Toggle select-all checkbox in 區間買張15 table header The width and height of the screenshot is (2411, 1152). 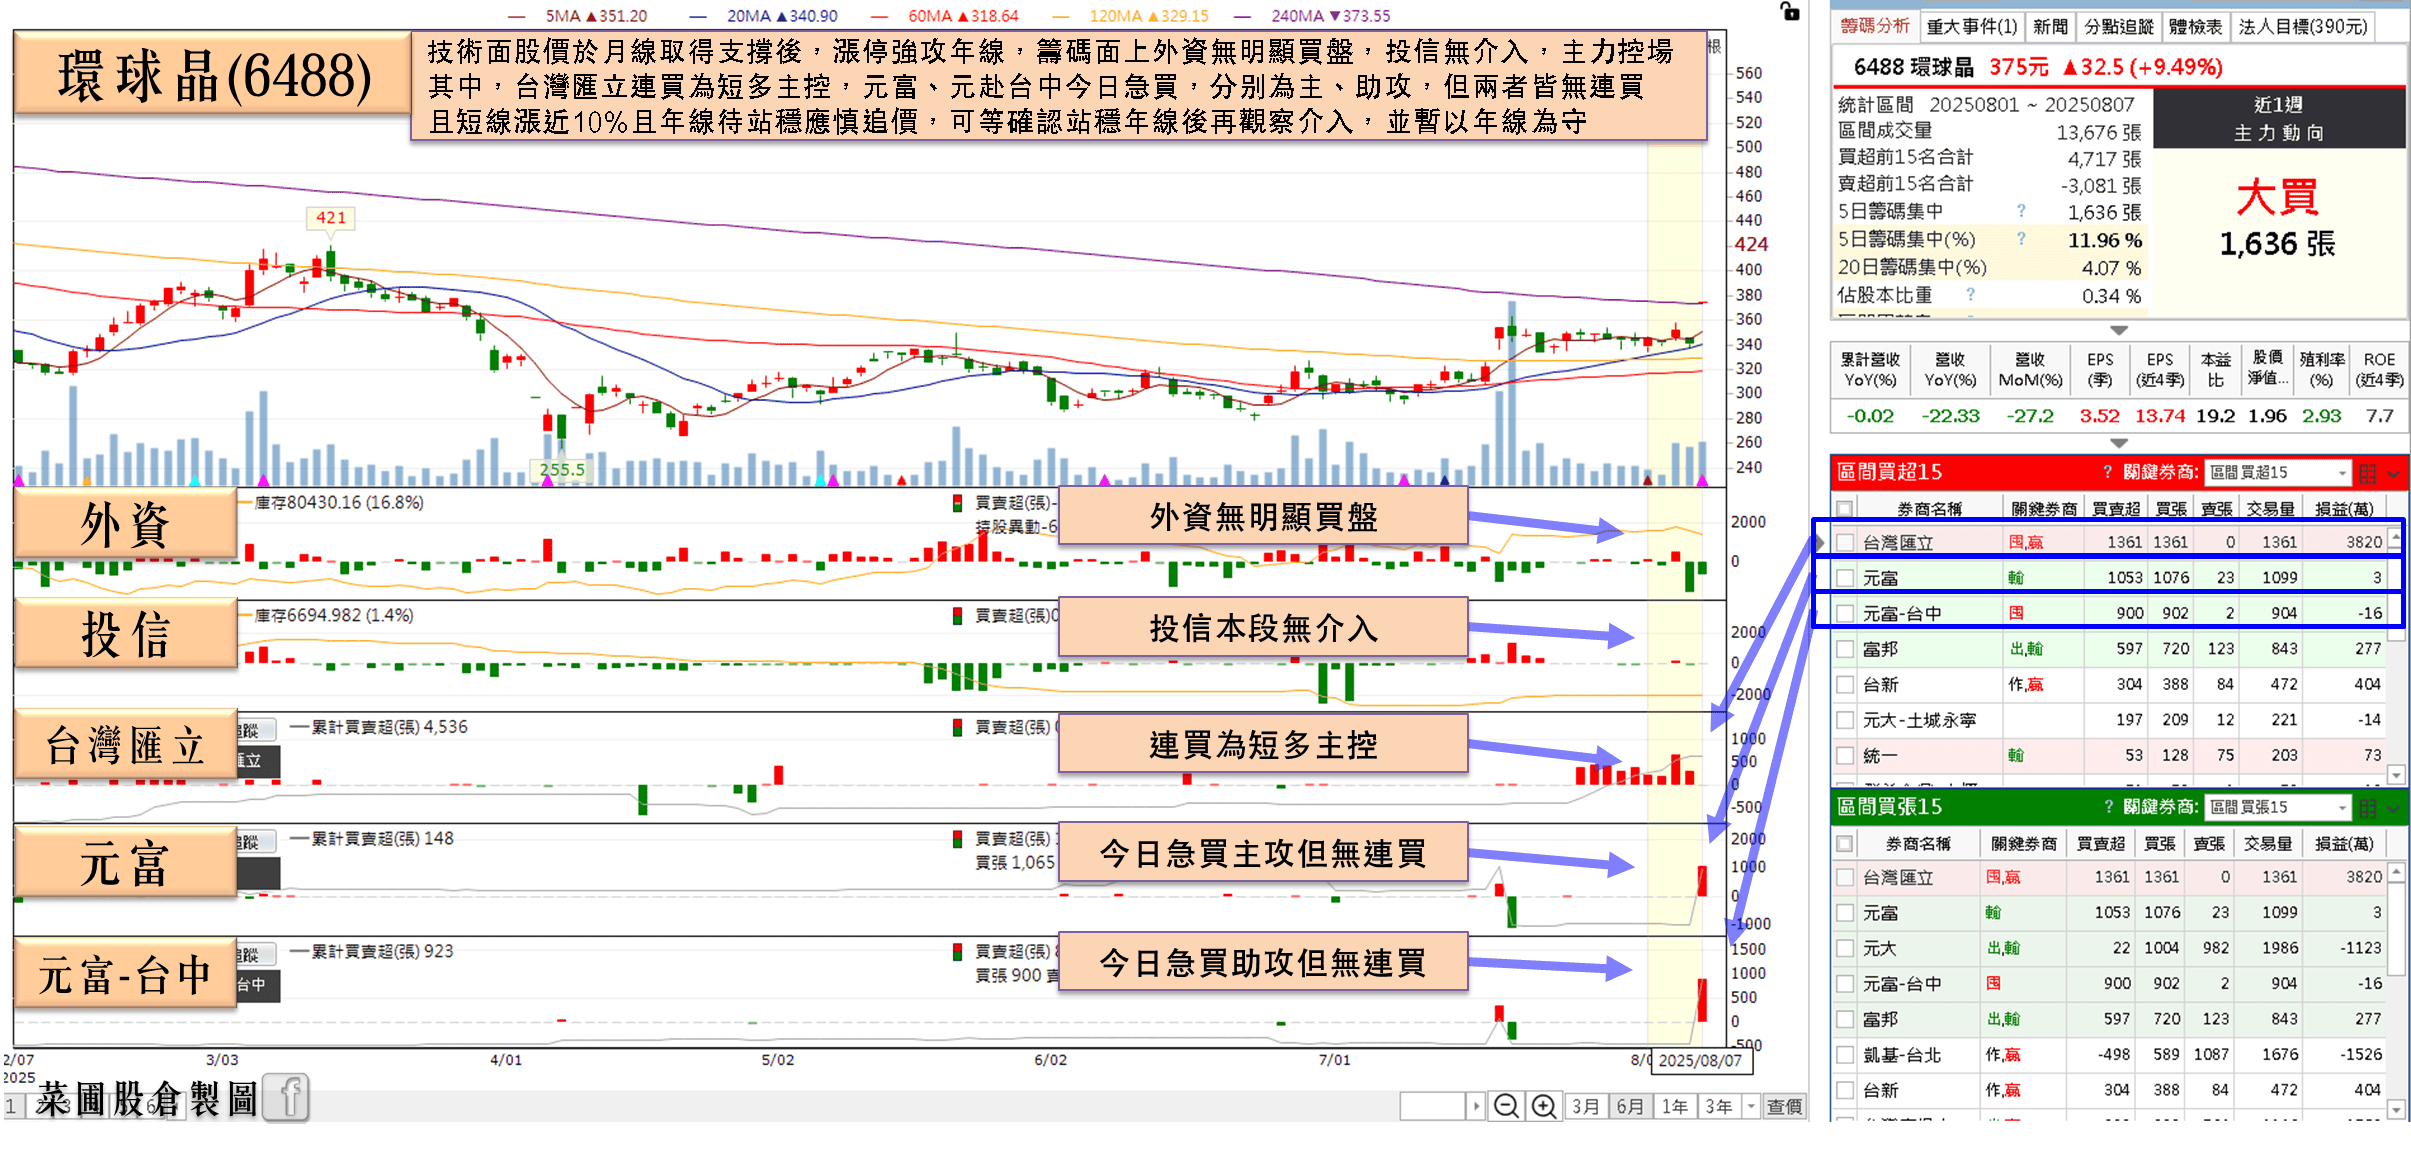(1845, 844)
